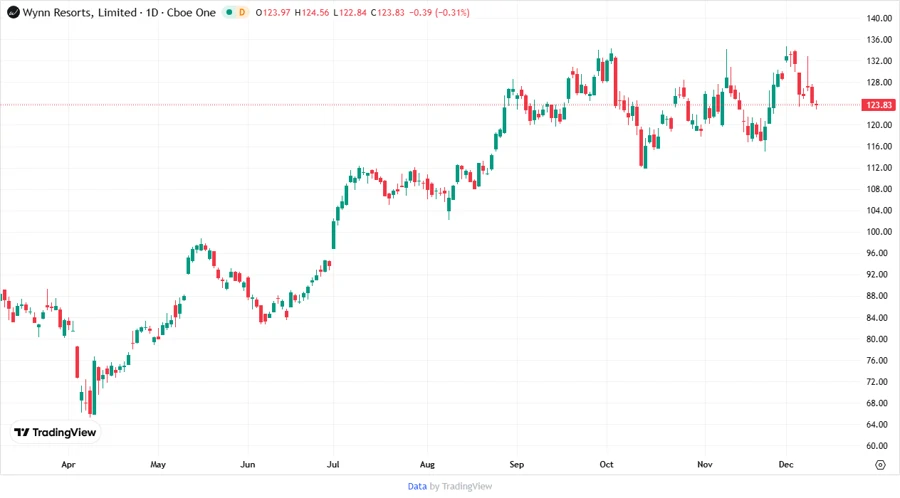Open the Data link below the chart
Viewport: 900px width, 498px height.
(417, 487)
